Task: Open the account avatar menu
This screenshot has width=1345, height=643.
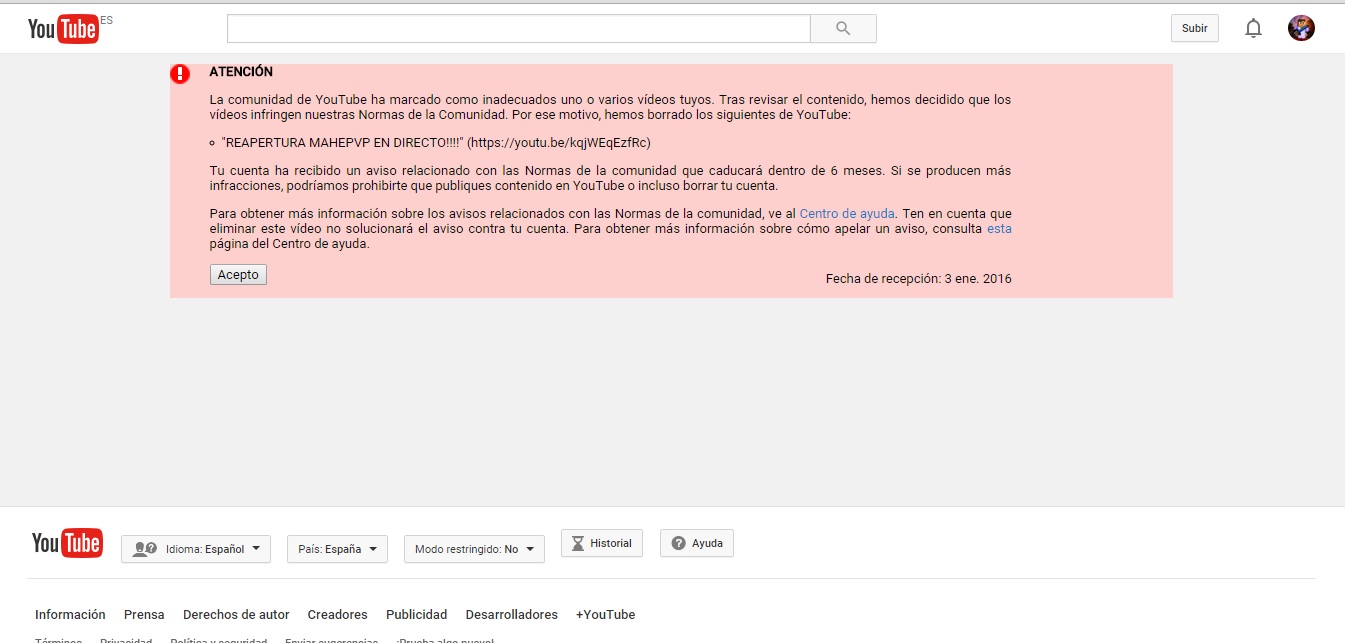Action: [1301, 28]
